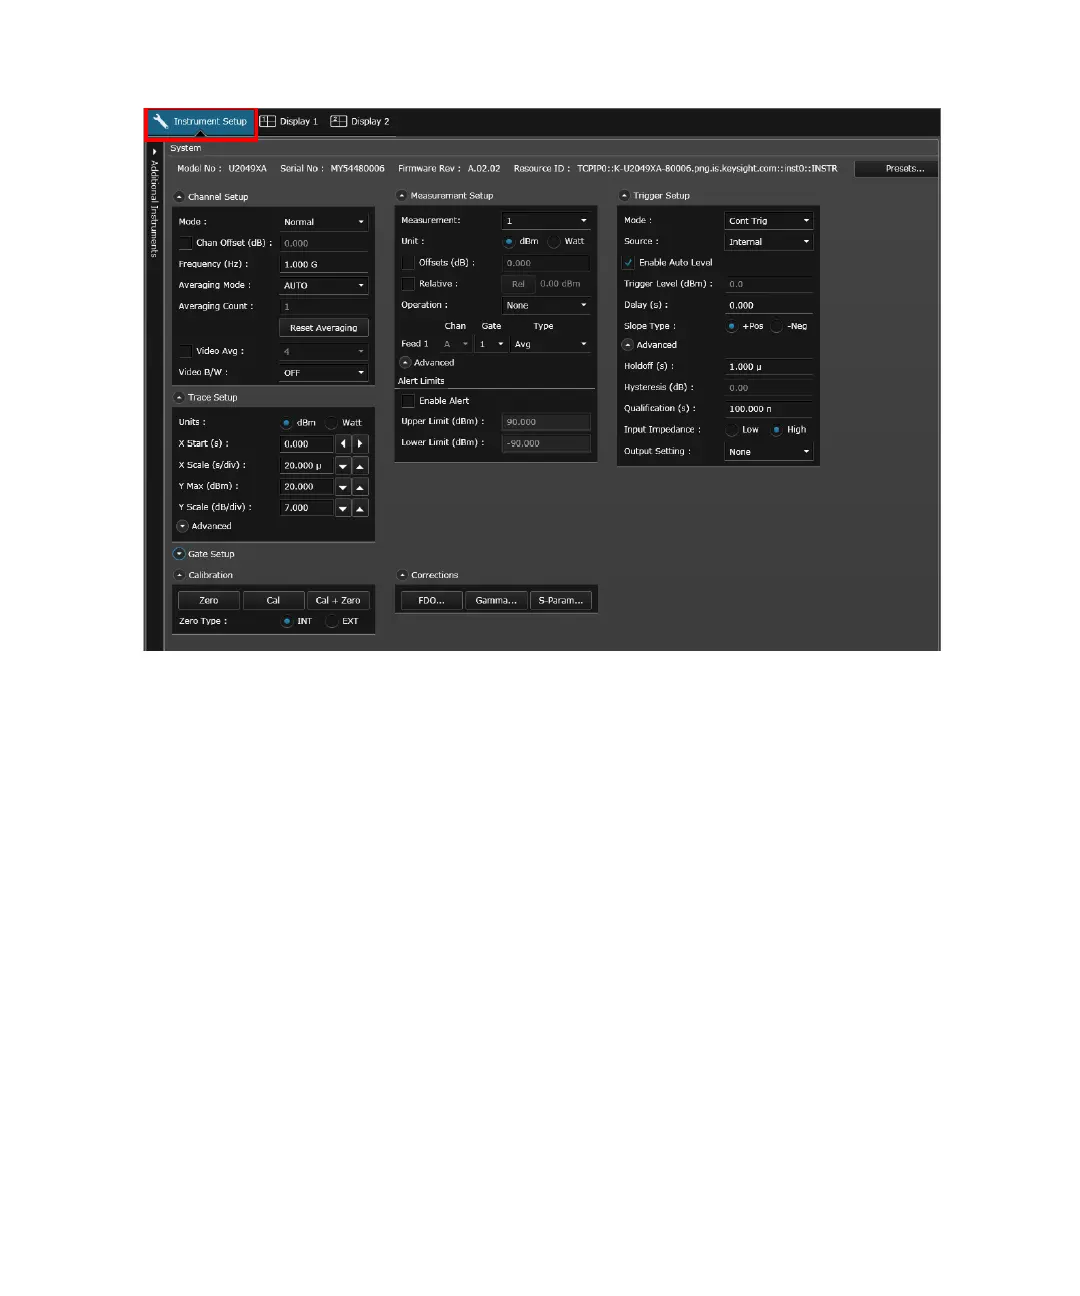
Task: Collapse the Trace Setup section
Action: (179, 398)
